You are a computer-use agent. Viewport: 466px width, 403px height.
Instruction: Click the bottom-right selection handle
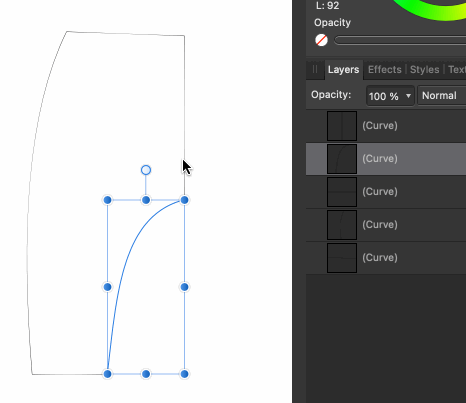point(184,374)
